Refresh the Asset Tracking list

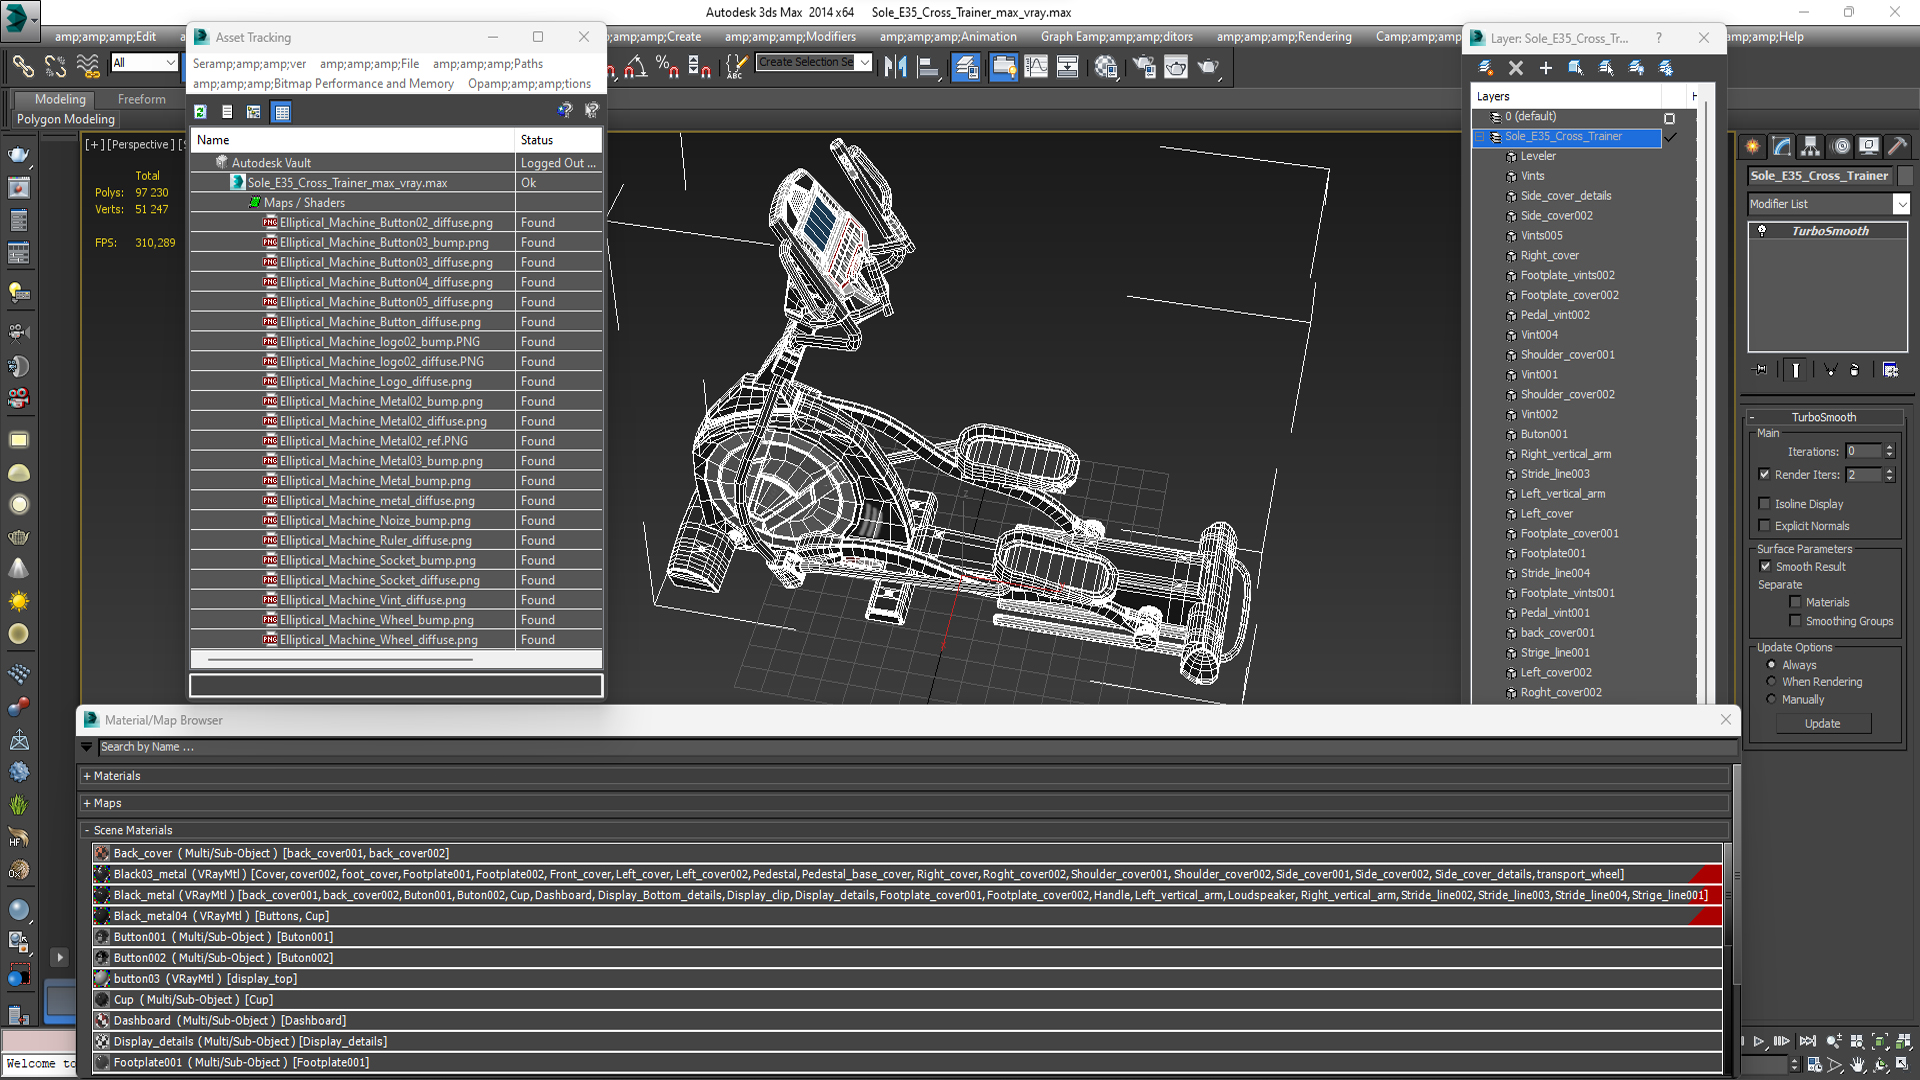[x=200, y=112]
